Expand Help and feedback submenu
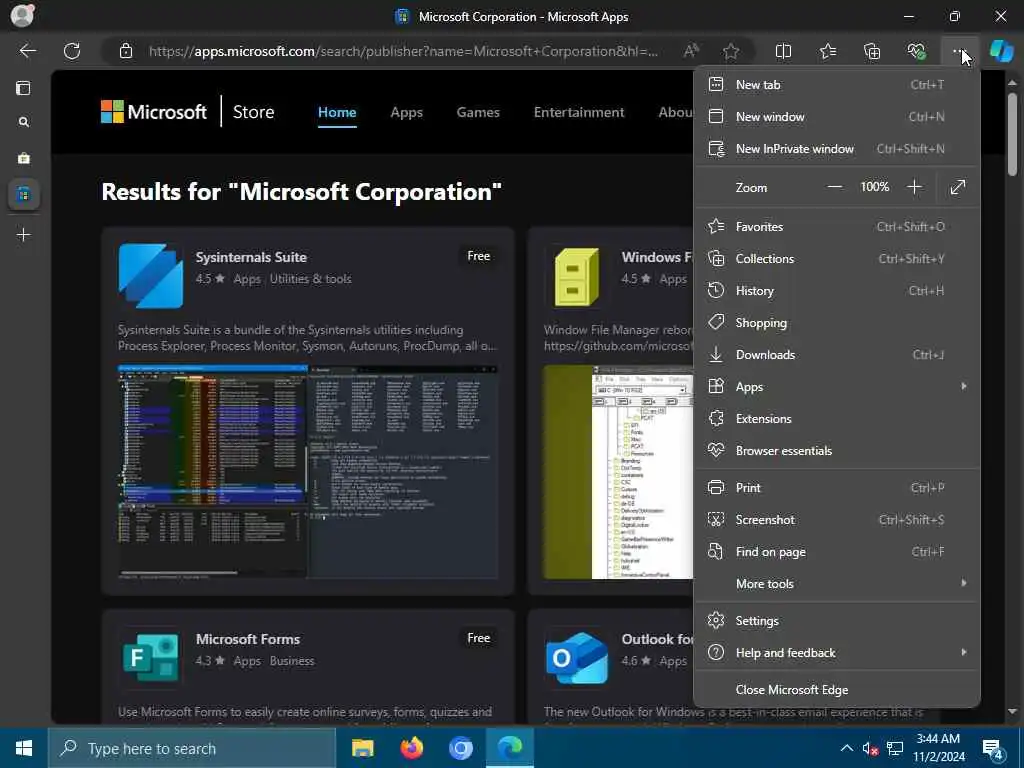1024x768 pixels. click(837, 652)
